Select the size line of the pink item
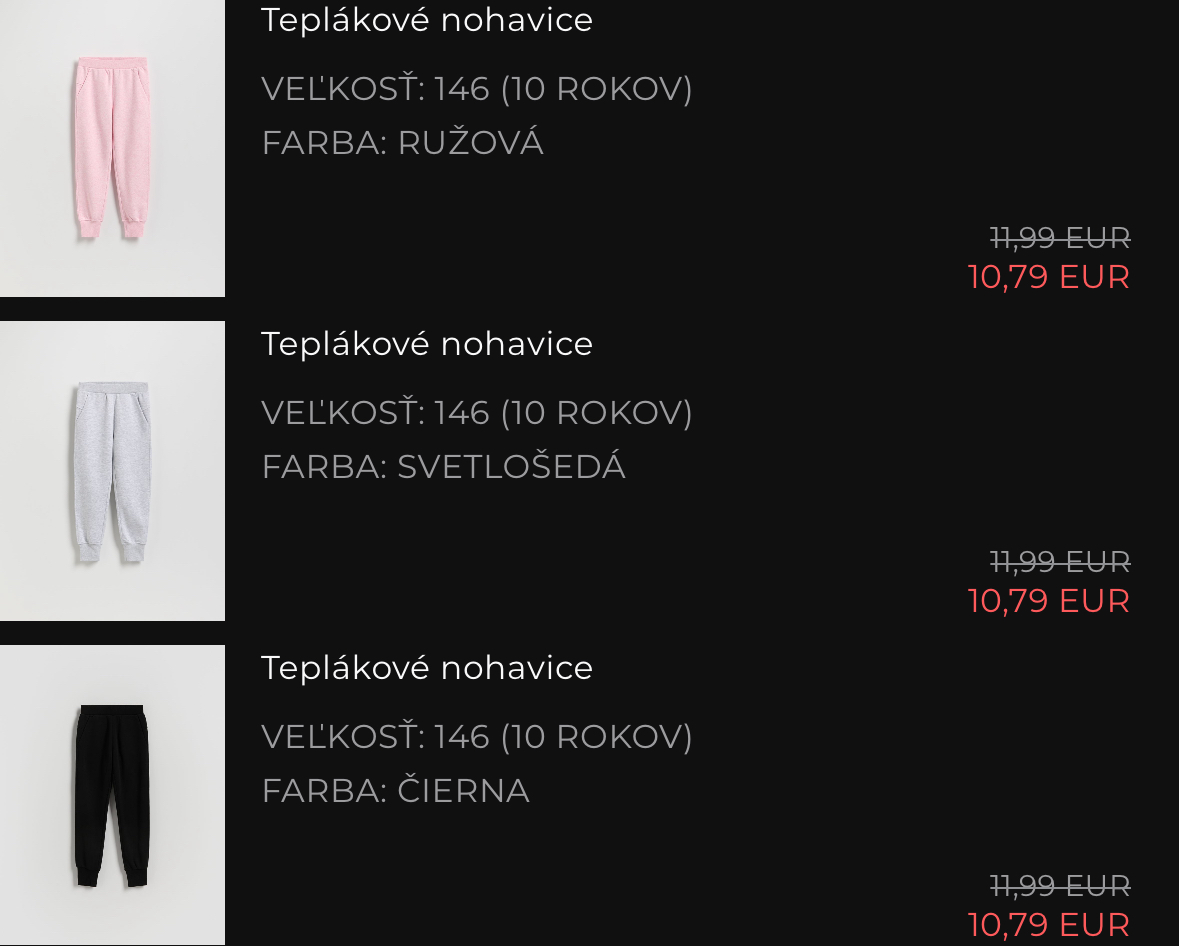 pos(477,89)
